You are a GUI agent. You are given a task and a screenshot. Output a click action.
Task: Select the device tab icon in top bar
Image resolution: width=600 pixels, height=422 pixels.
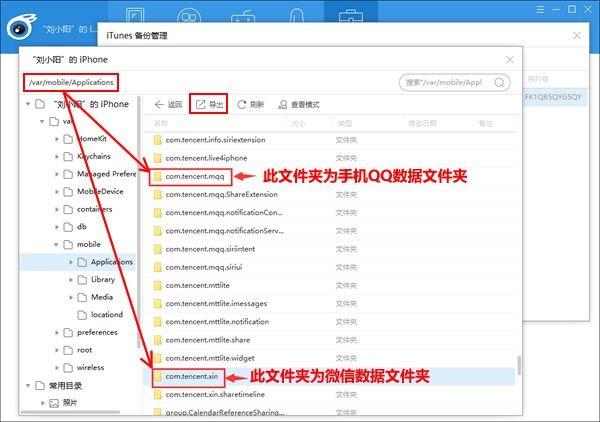135,15
